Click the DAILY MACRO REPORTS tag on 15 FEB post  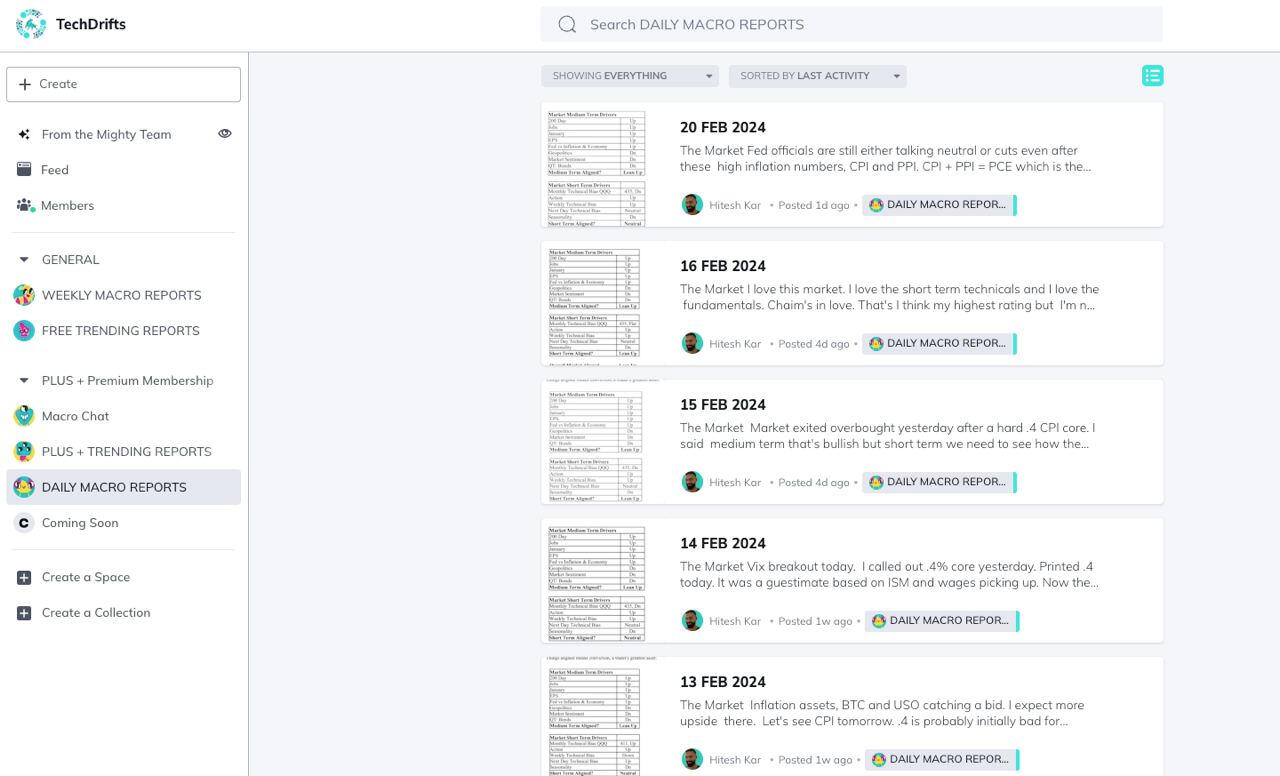coord(940,482)
